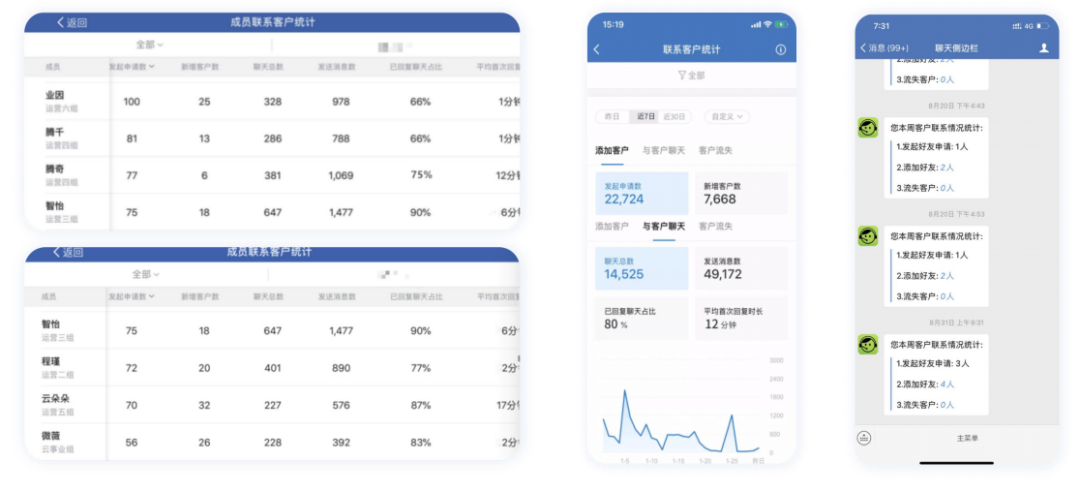Tap the green bot avatar on 8月31日 message
This screenshot has width=1080, height=492.
pos(868,344)
